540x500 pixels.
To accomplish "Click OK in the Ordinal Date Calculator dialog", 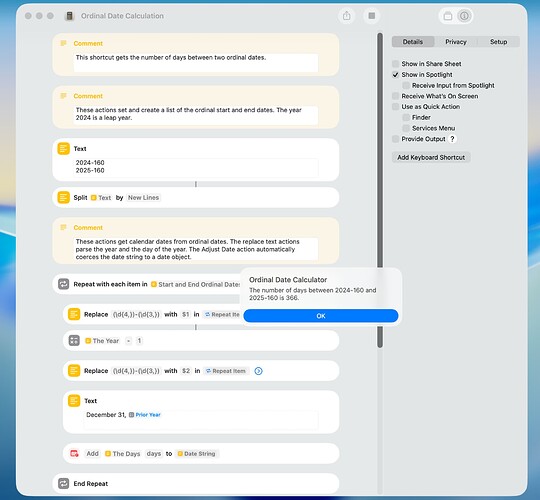I will [x=321, y=316].
